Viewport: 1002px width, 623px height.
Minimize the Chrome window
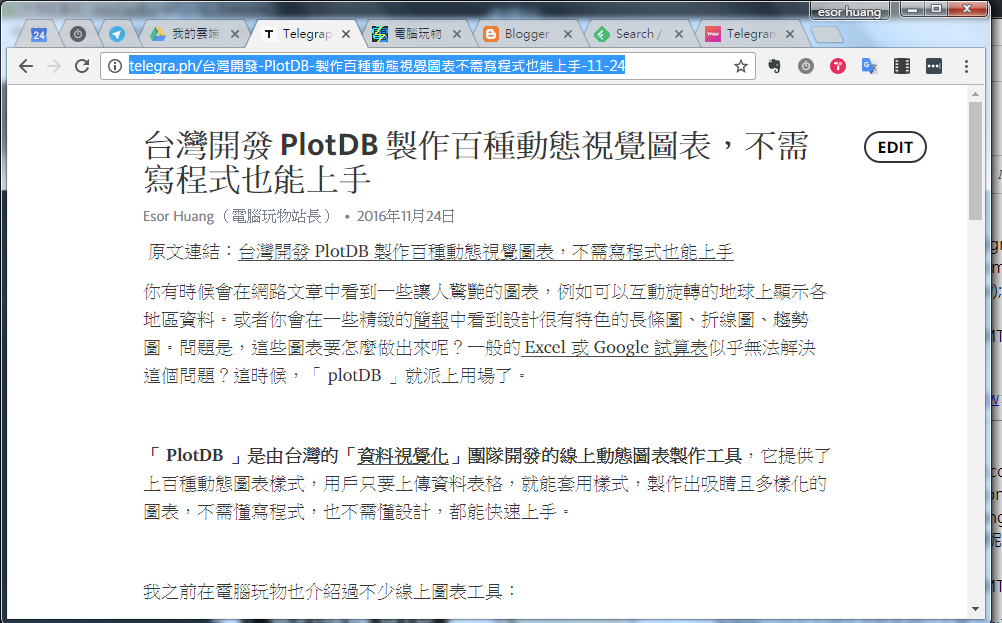click(x=912, y=9)
